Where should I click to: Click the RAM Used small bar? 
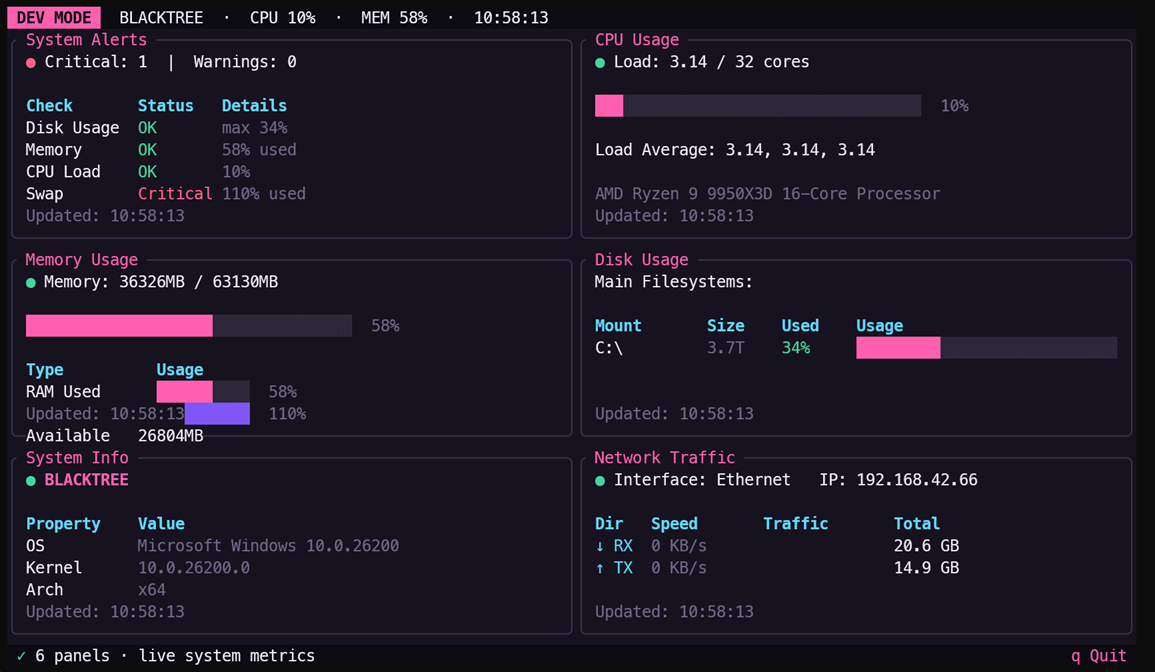(203, 391)
